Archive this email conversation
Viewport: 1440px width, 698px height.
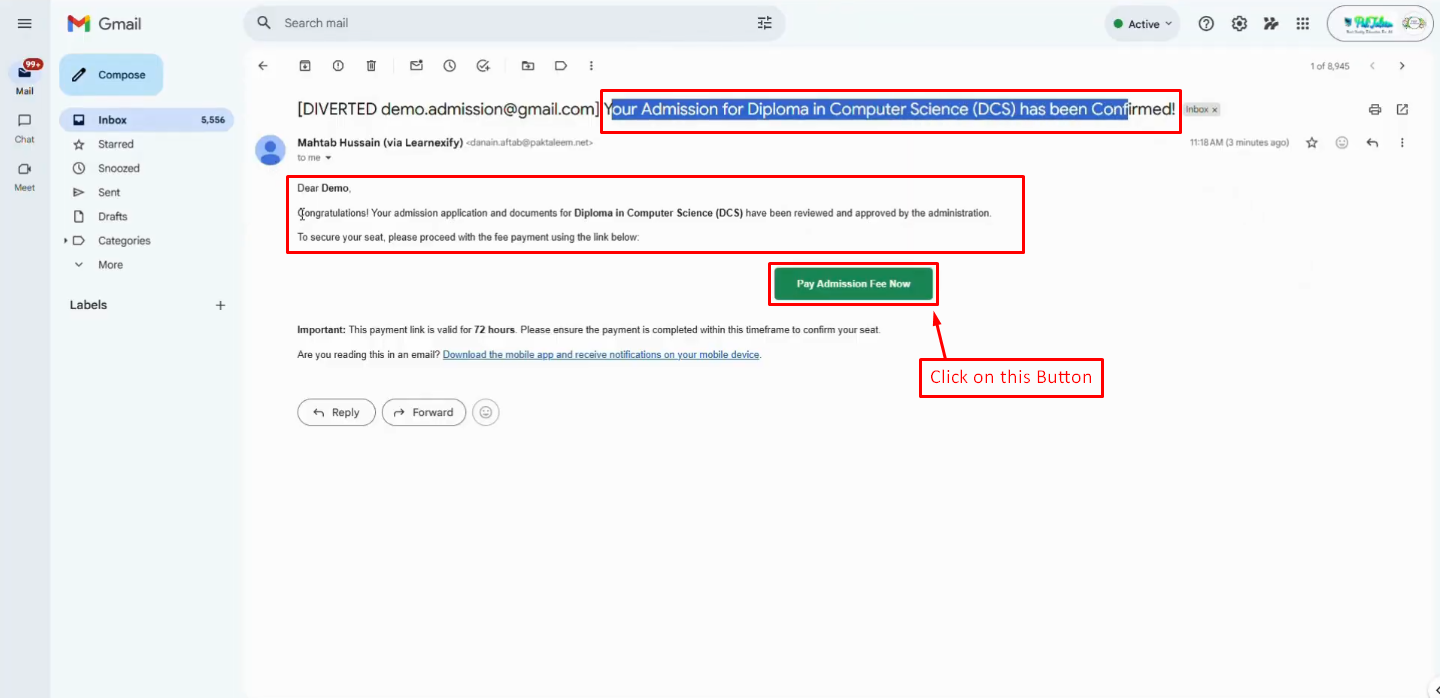pyautogui.click(x=305, y=66)
